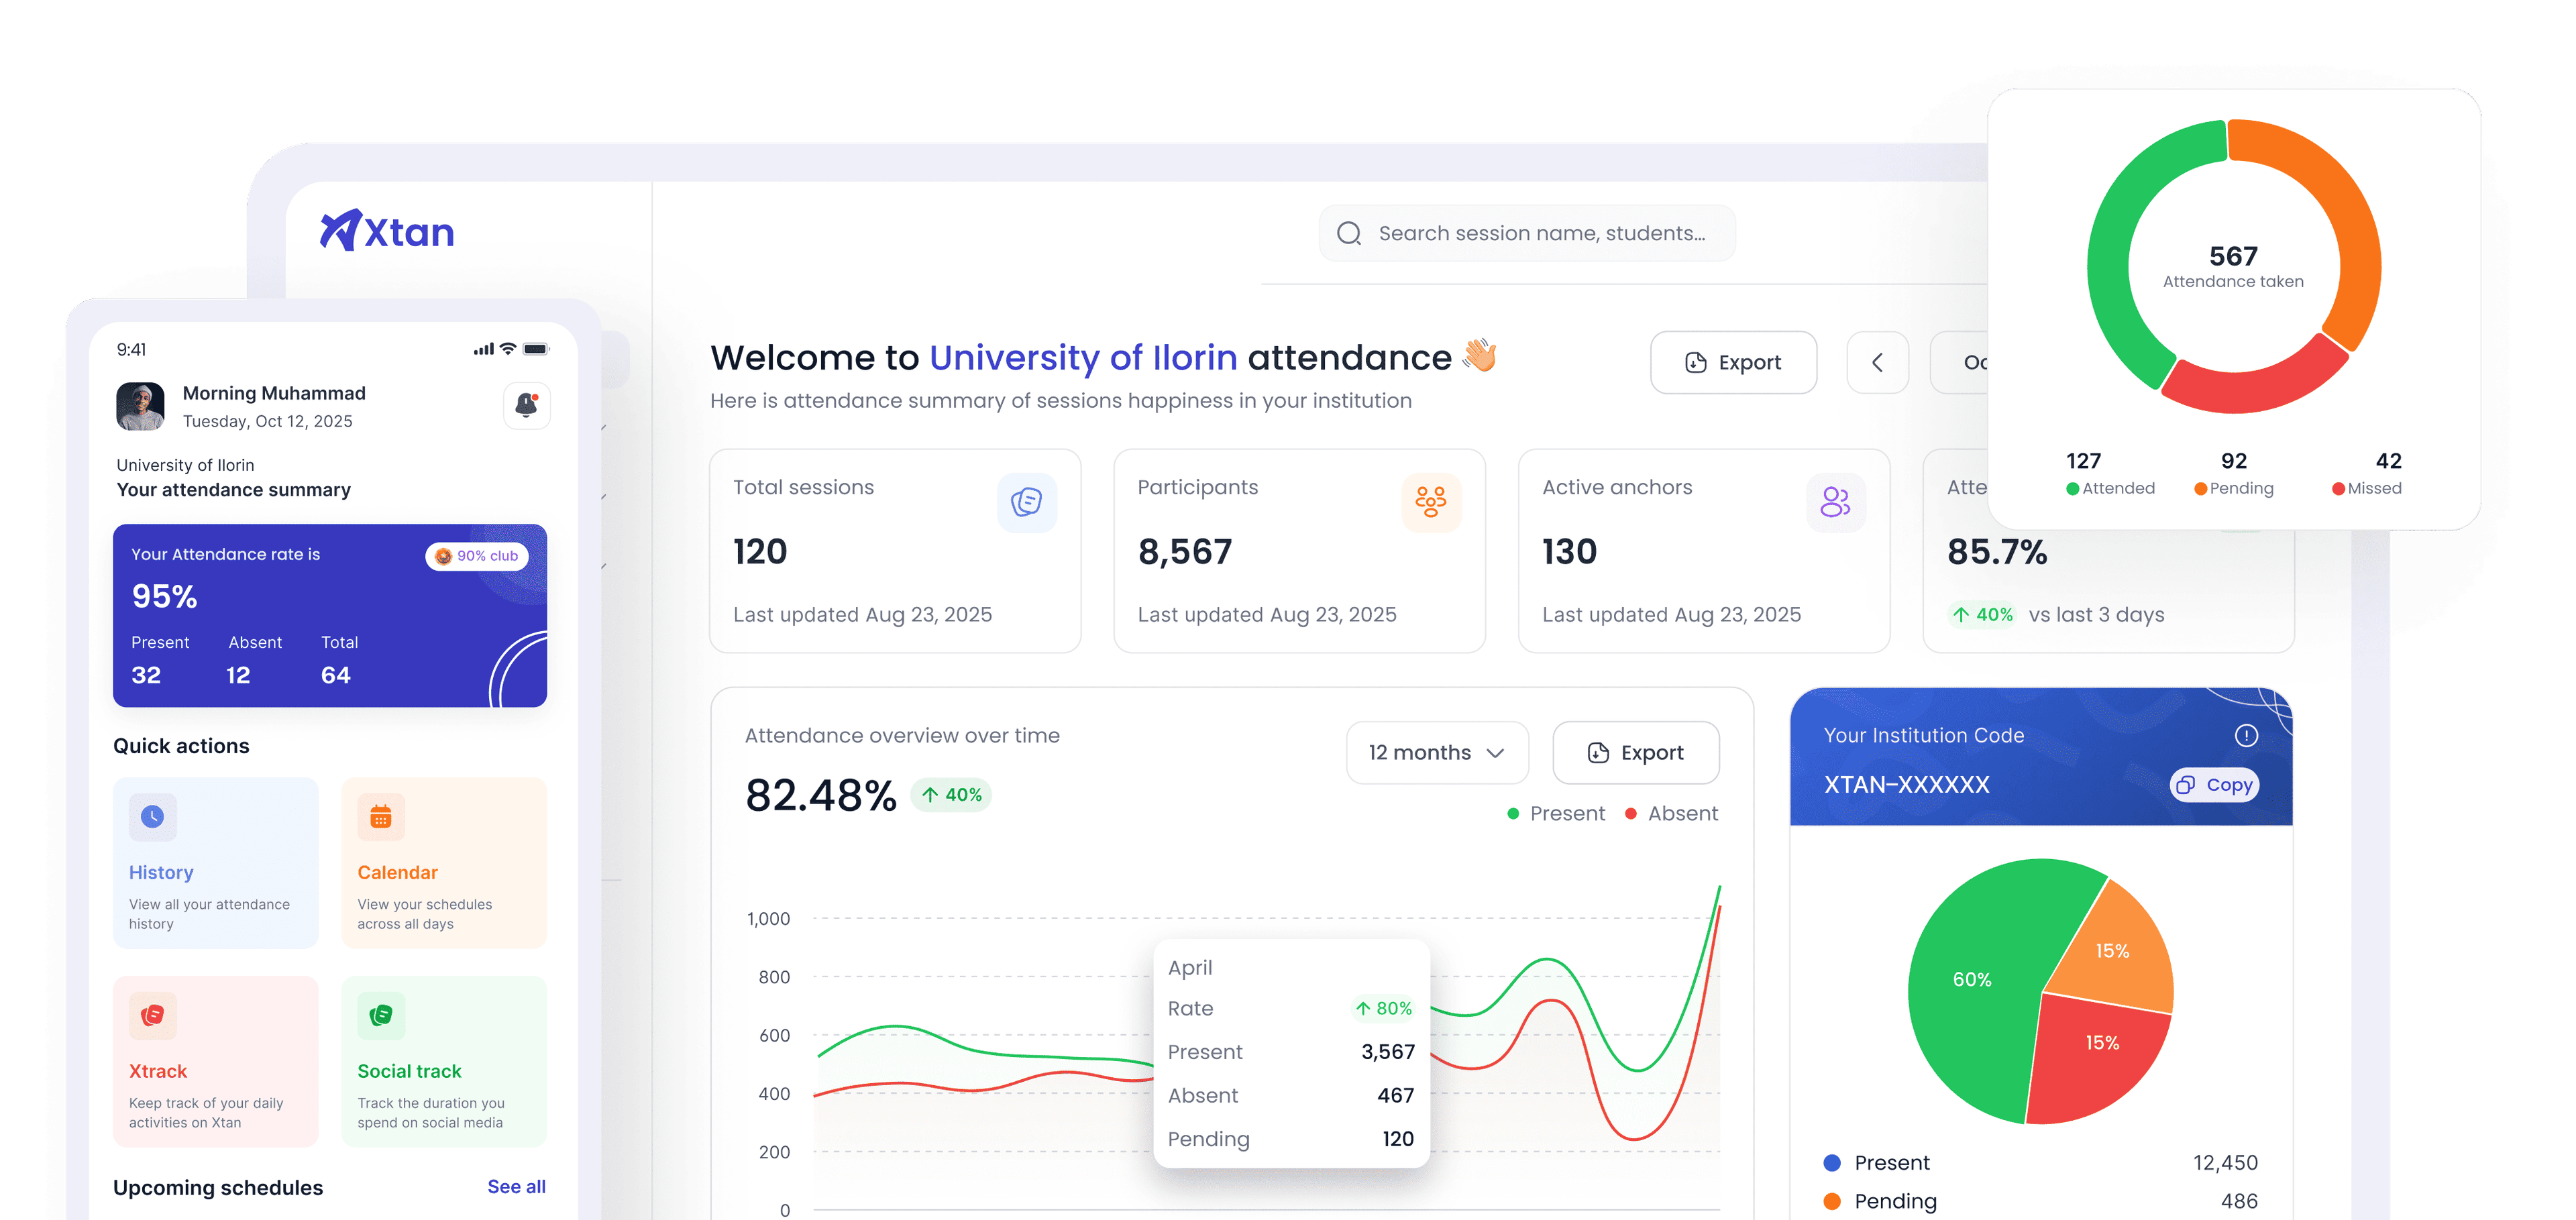This screenshot has height=1220, width=2576.
Task: Click the 90% club badge
Action: [x=477, y=556]
